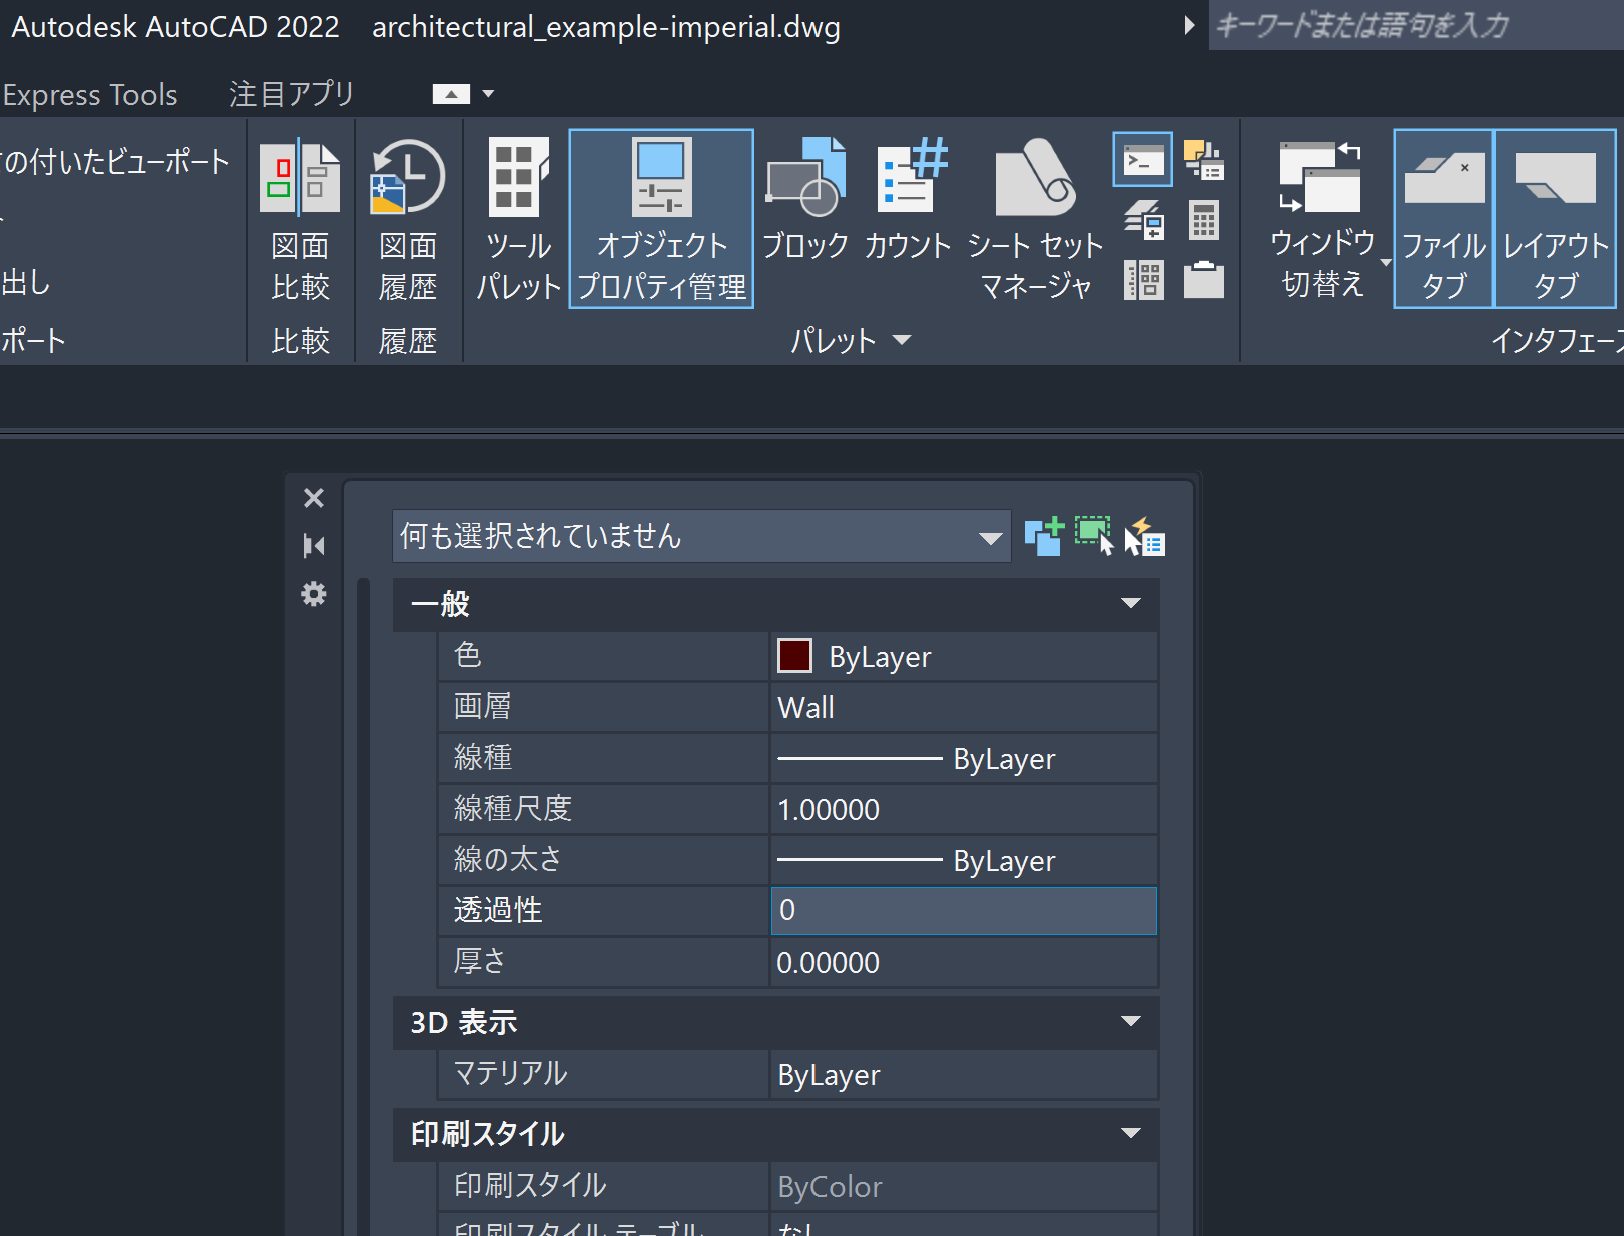Viewport: 1624px width, 1236px height.
Task: Click the マテリアル property label
Action: coord(510,1073)
